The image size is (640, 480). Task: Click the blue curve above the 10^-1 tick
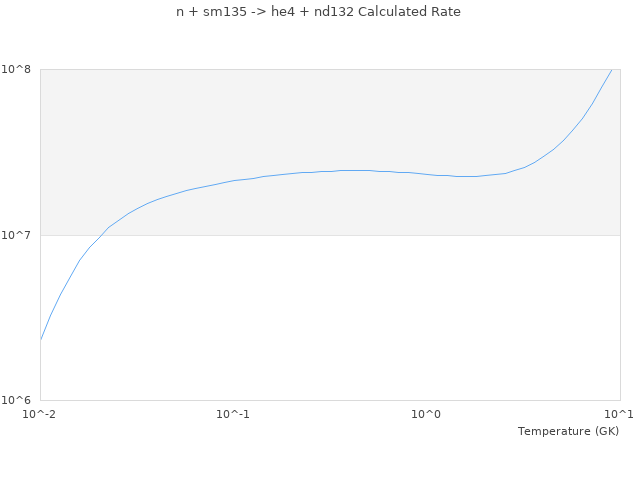[x=233, y=180]
